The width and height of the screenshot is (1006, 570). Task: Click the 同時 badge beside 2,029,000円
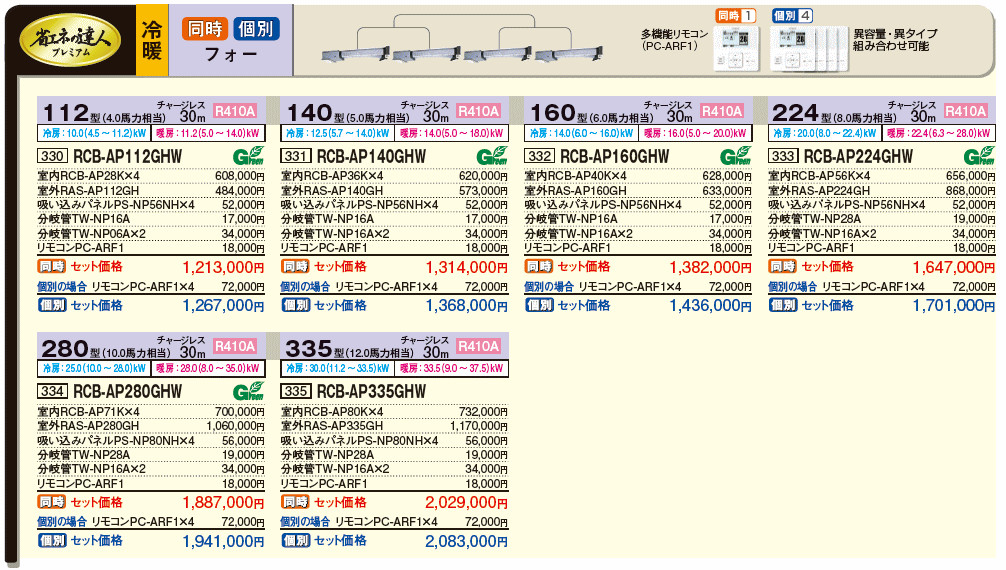pyautogui.click(x=296, y=502)
